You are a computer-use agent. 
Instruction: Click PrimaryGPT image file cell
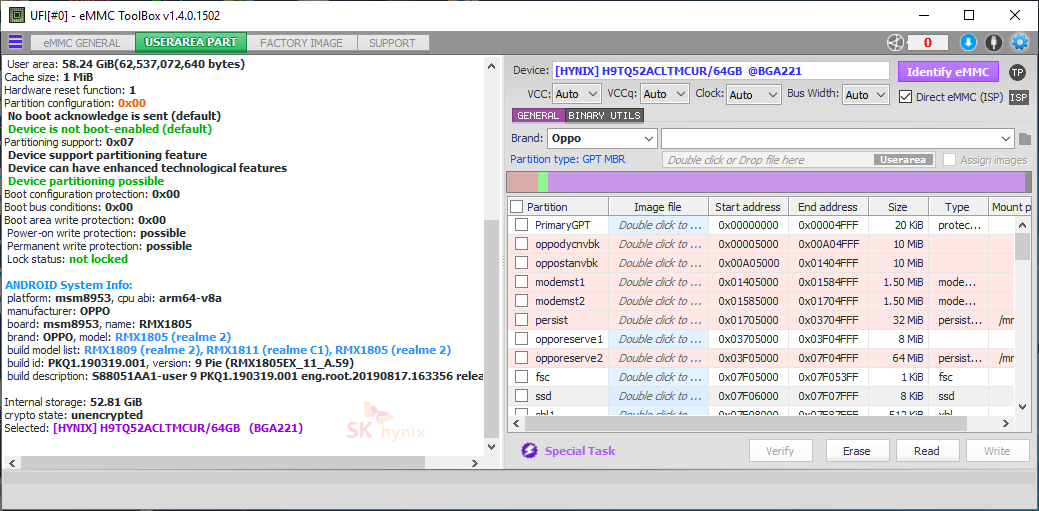[x=658, y=225]
